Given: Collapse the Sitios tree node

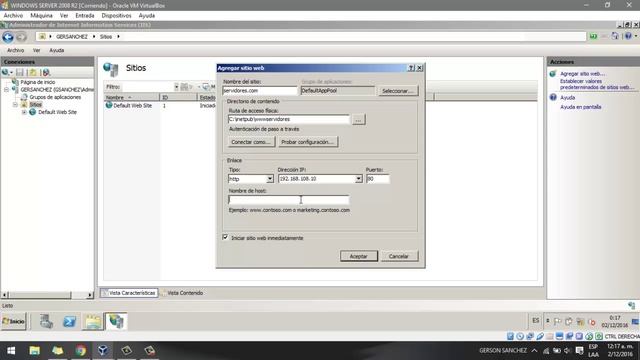Looking at the screenshot, I should pyautogui.click(x=15, y=105).
